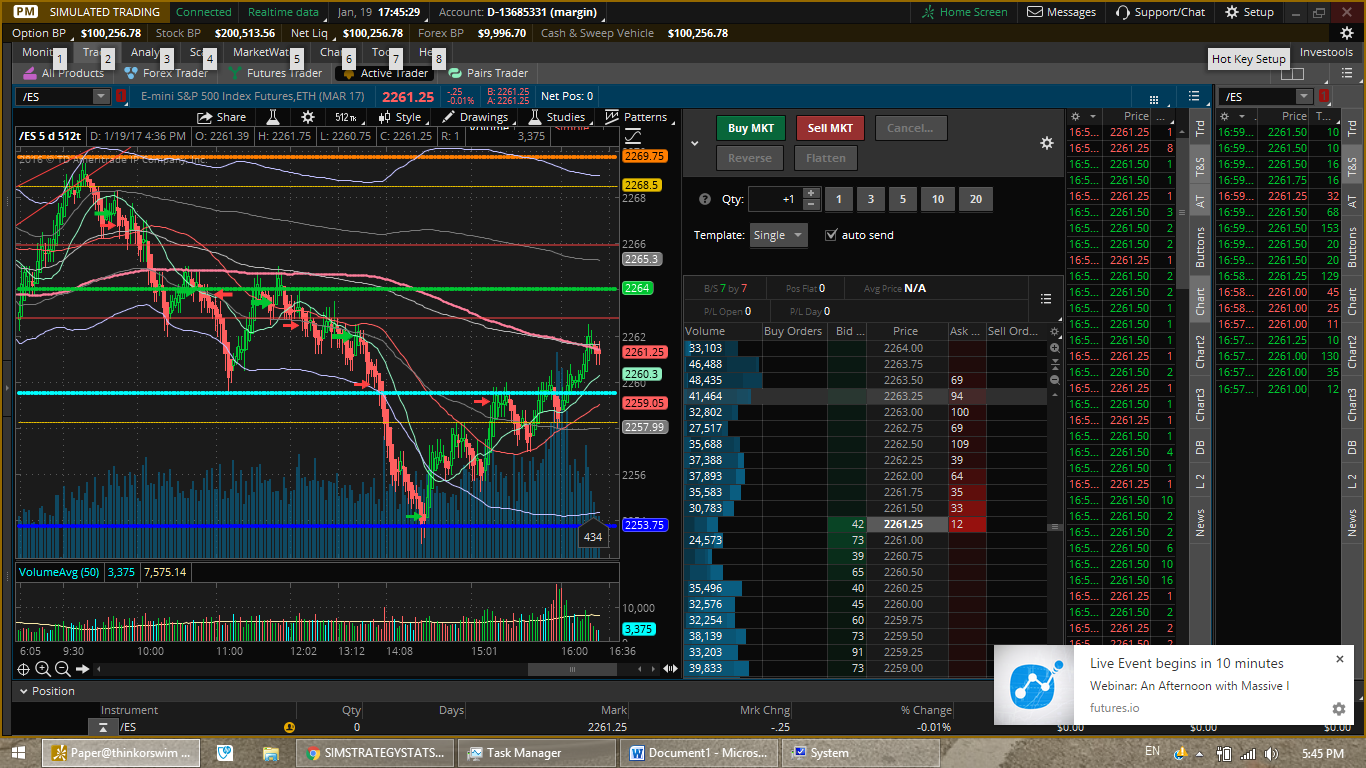This screenshot has height=768, width=1366.
Task: Open the Futures Trader sub-tab
Action: pyautogui.click(x=276, y=73)
